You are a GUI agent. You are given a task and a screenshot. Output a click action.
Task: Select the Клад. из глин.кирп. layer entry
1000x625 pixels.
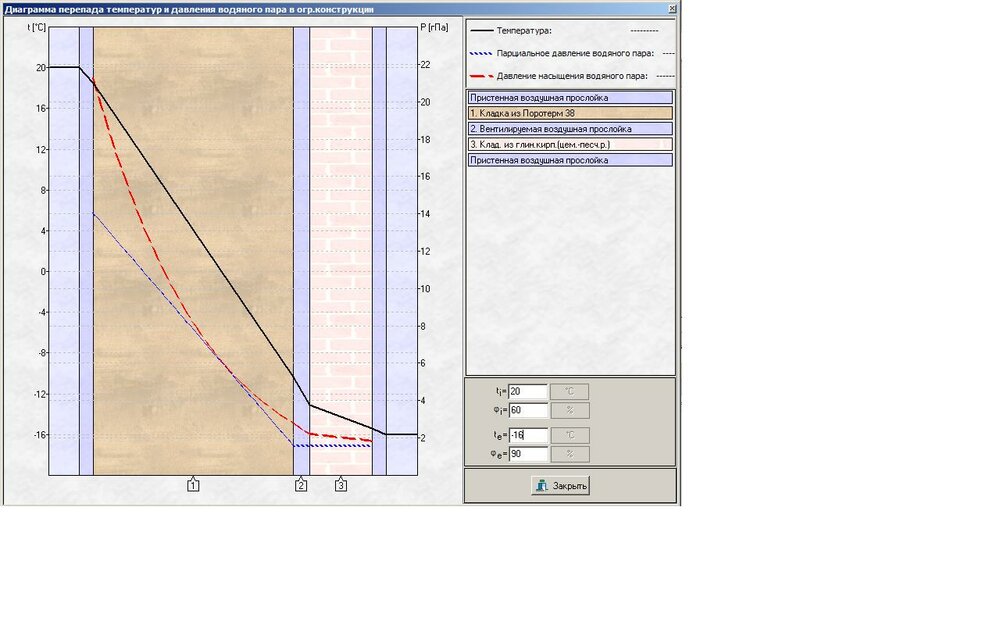pyautogui.click(x=570, y=144)
